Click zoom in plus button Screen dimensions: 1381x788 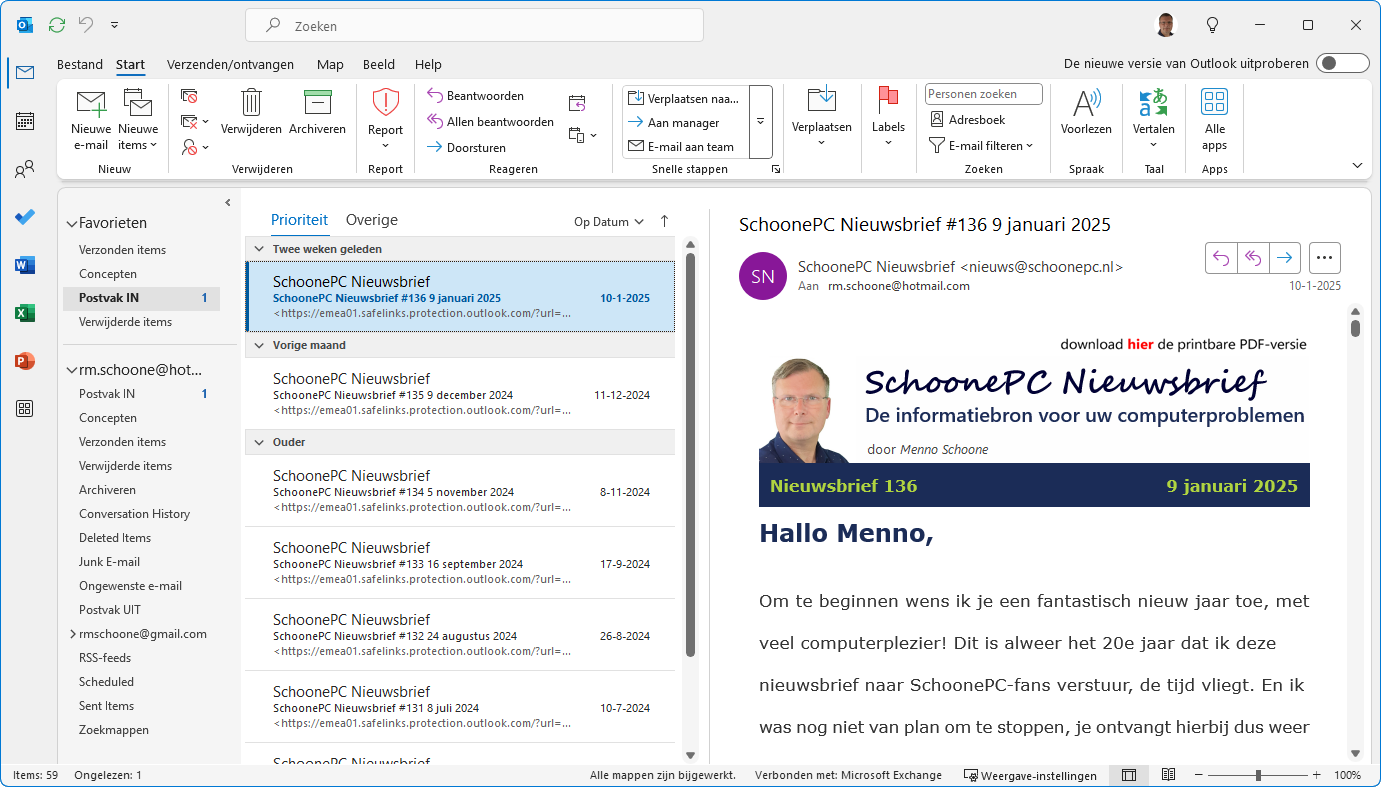[1316, 775]
